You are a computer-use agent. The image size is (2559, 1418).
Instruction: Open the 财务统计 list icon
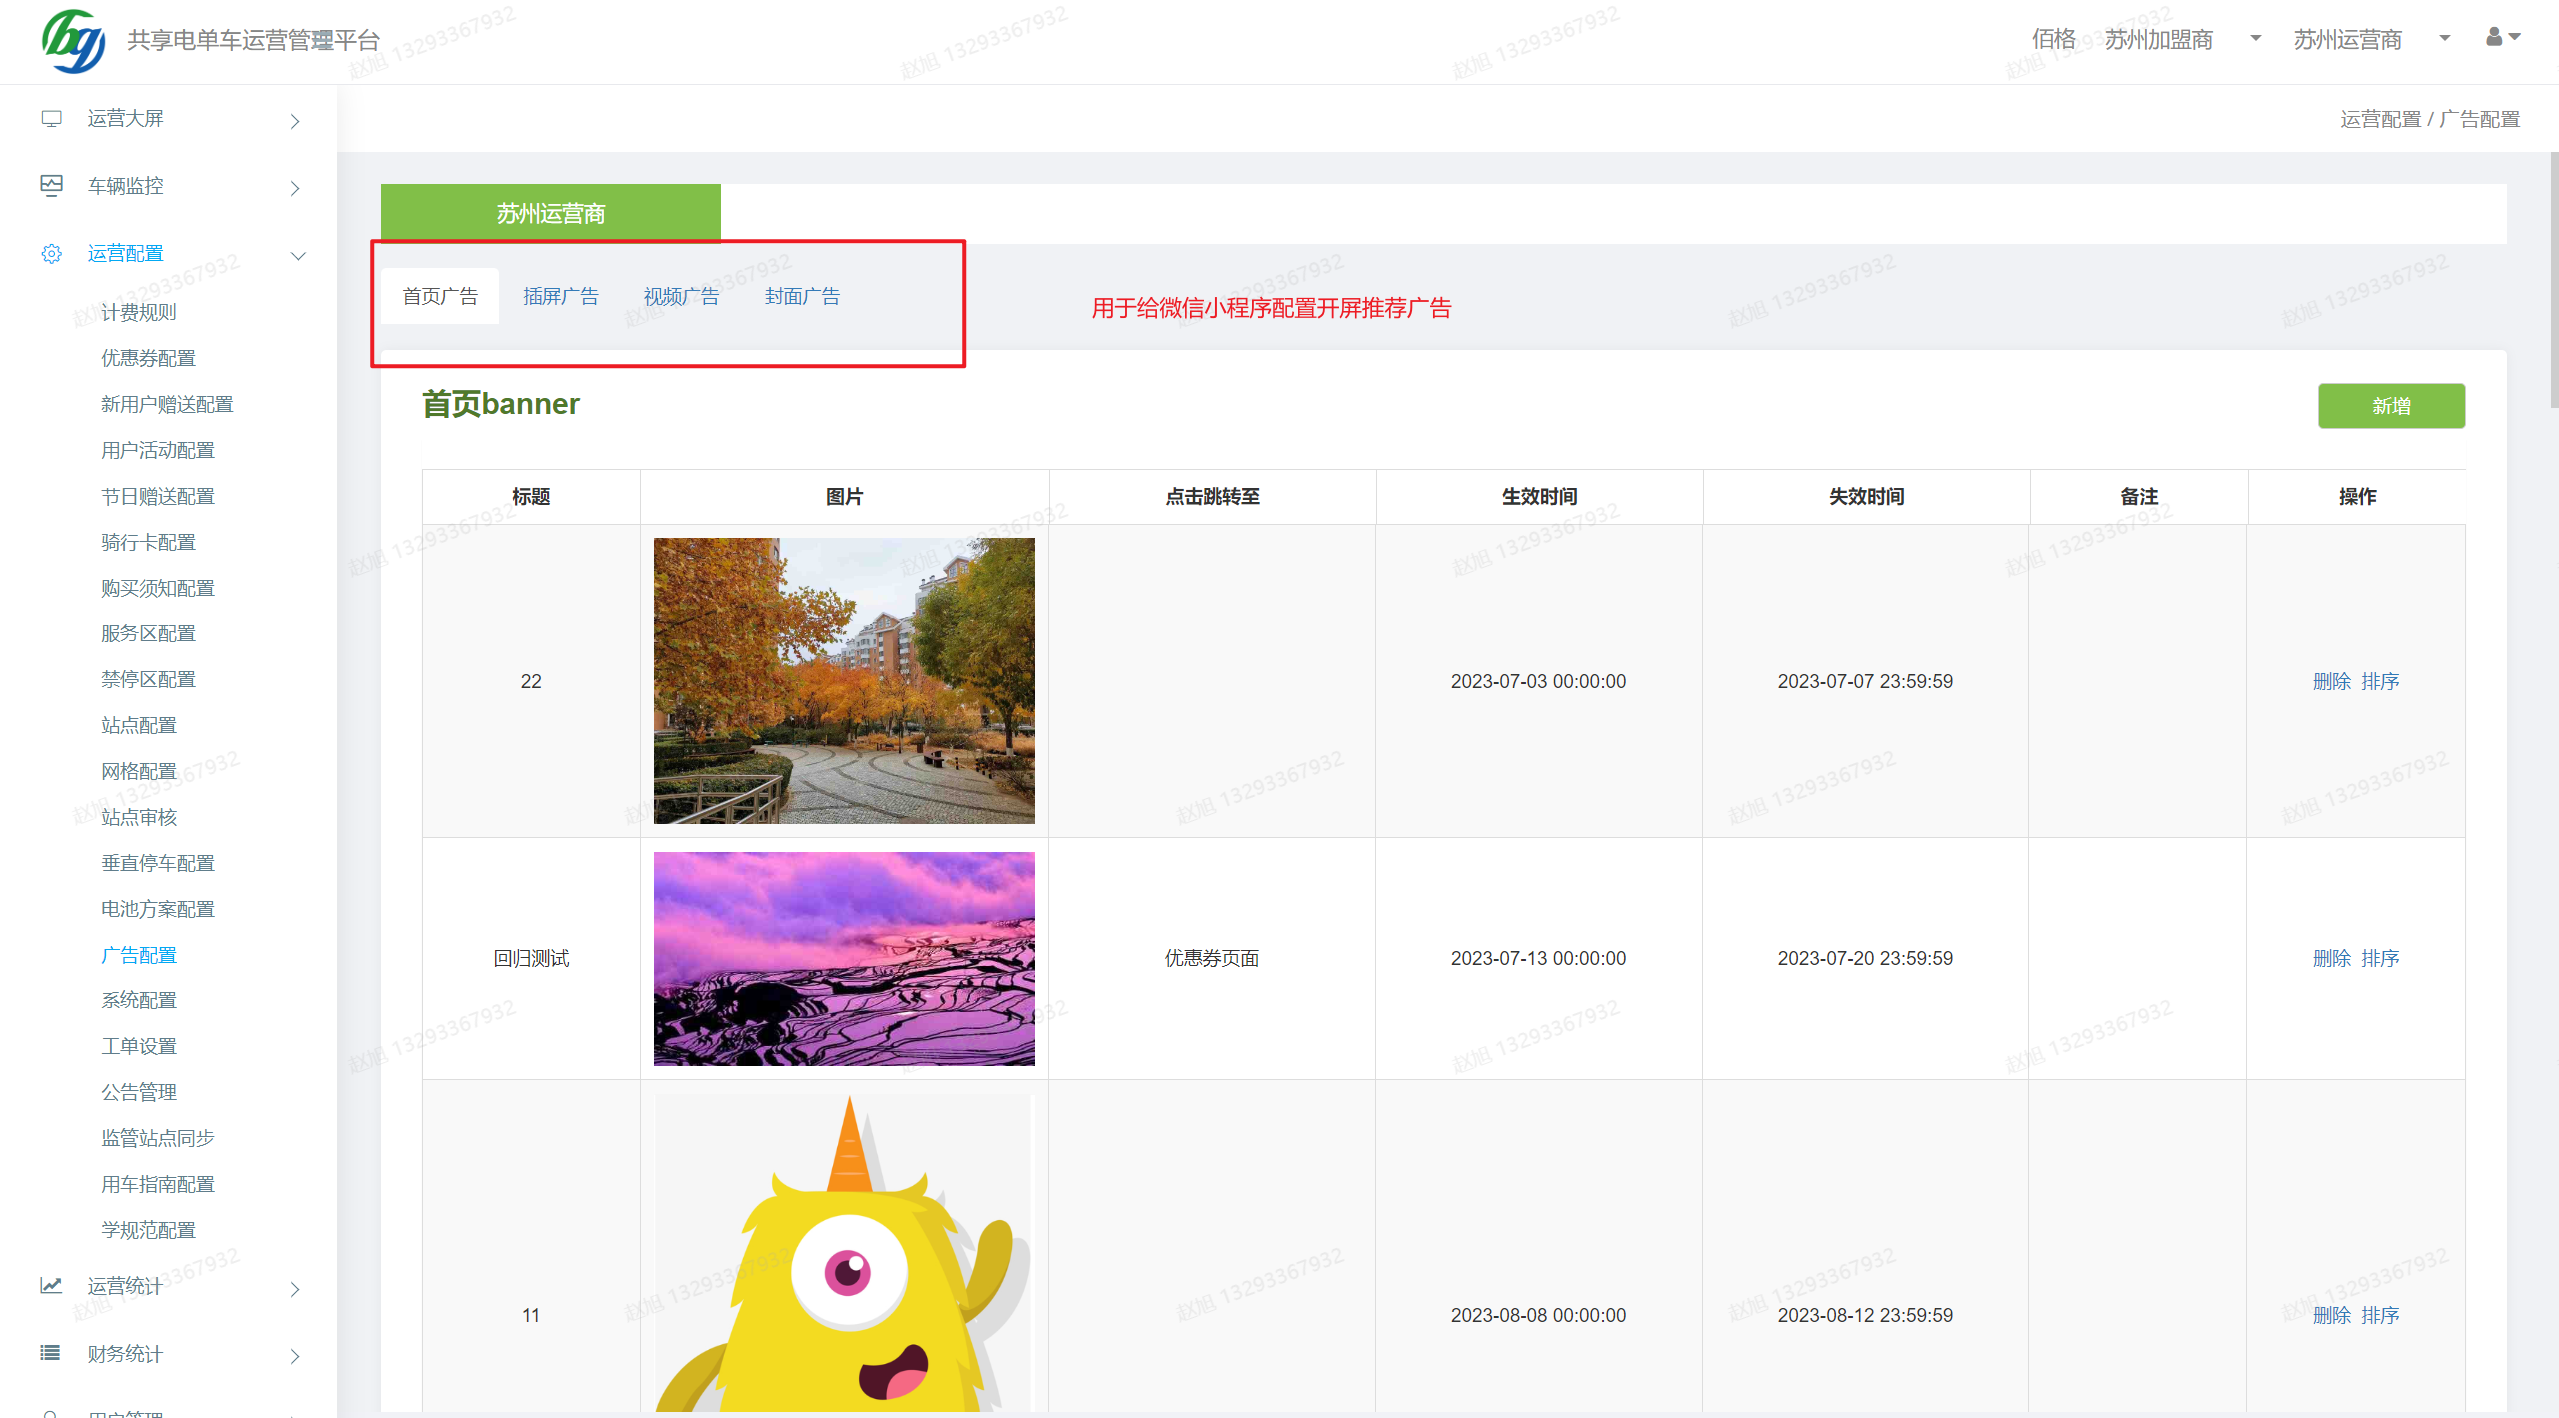[x=51, y=1353]
